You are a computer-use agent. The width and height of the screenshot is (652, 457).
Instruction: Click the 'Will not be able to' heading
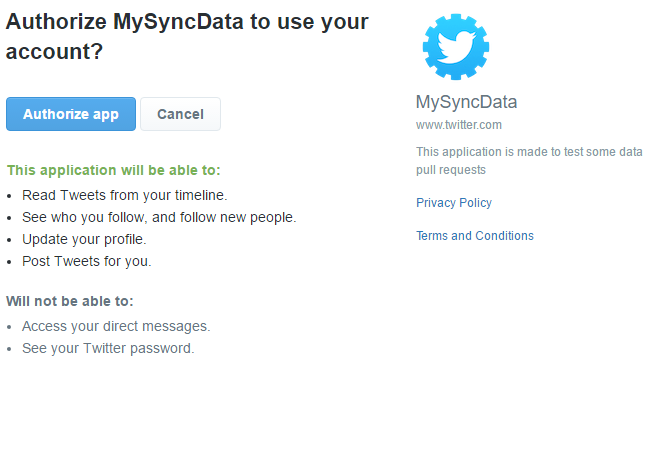(70, 301)
